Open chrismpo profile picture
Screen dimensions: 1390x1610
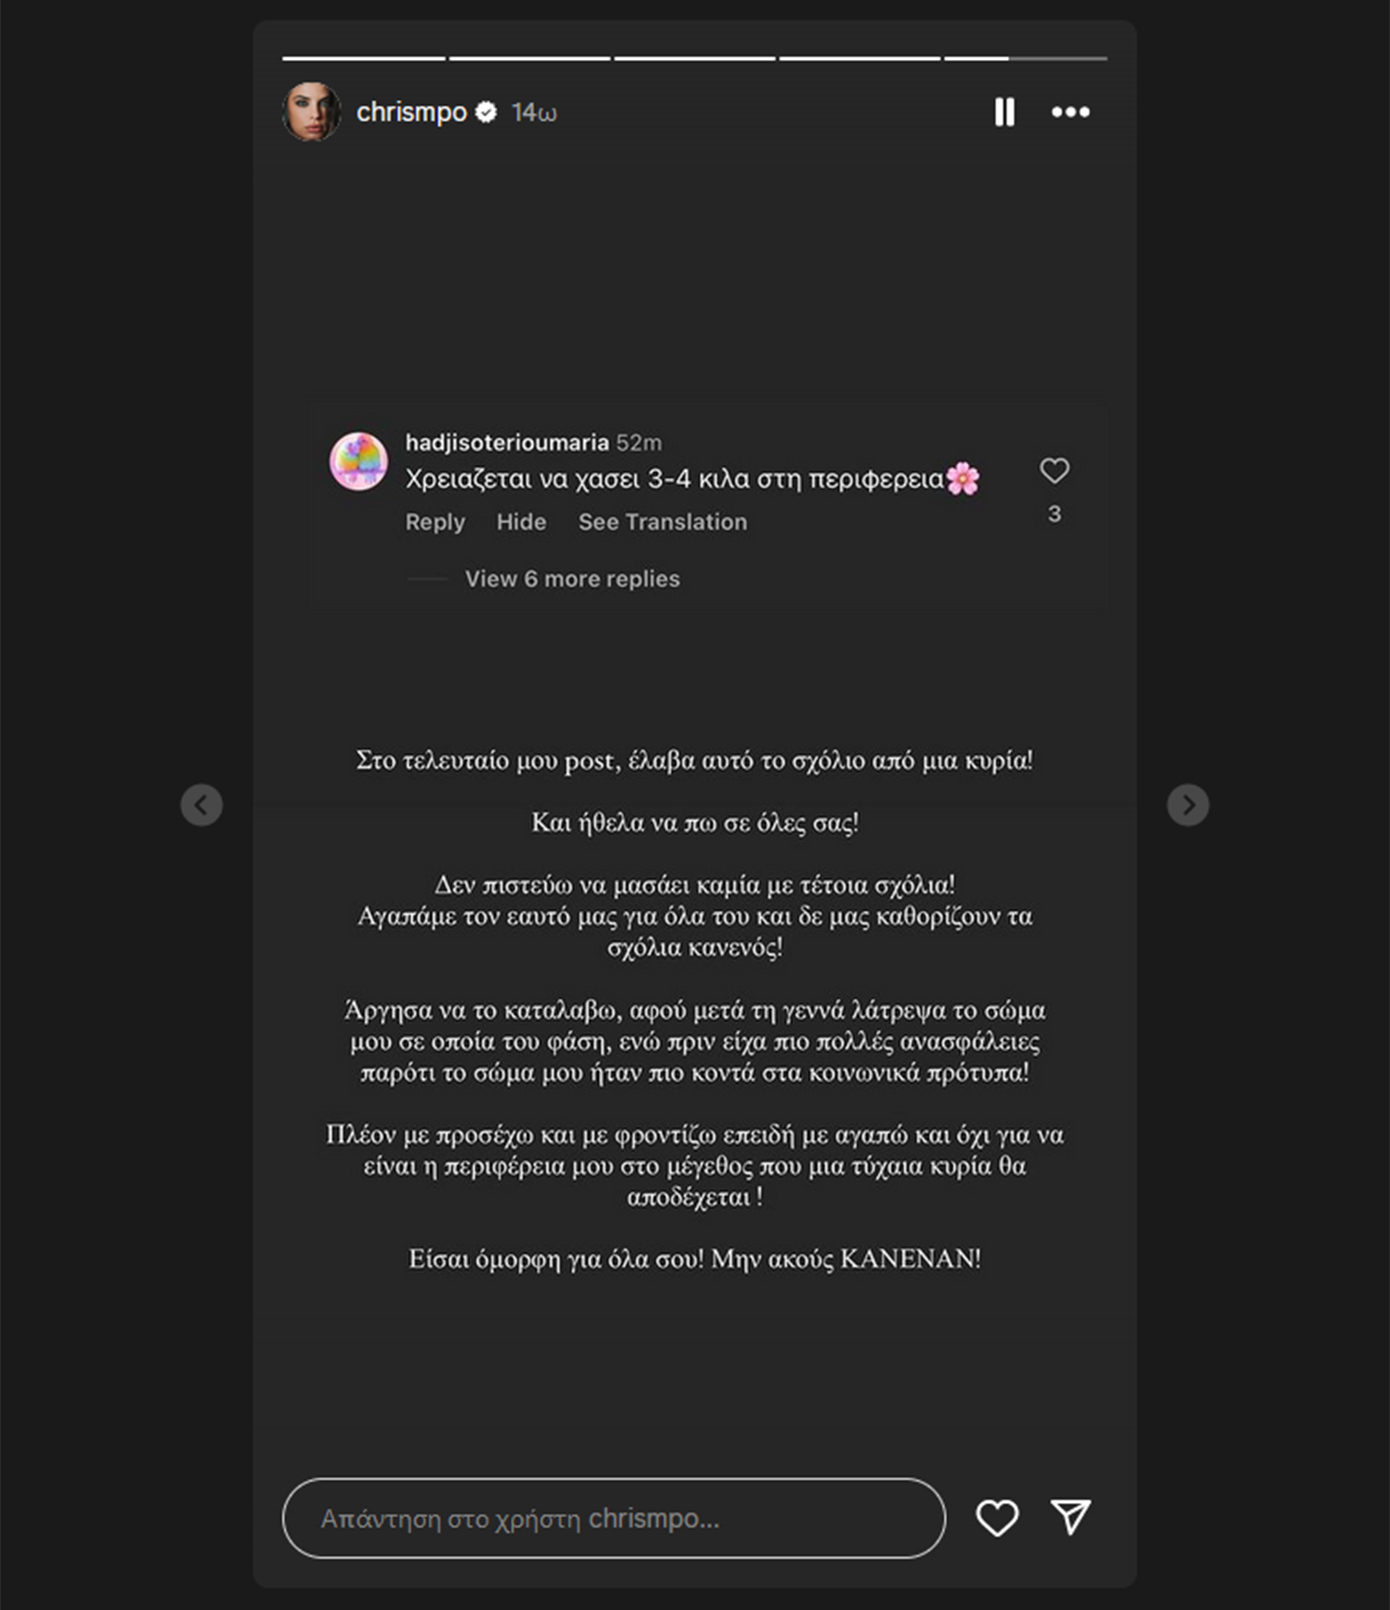coord(312,112)
